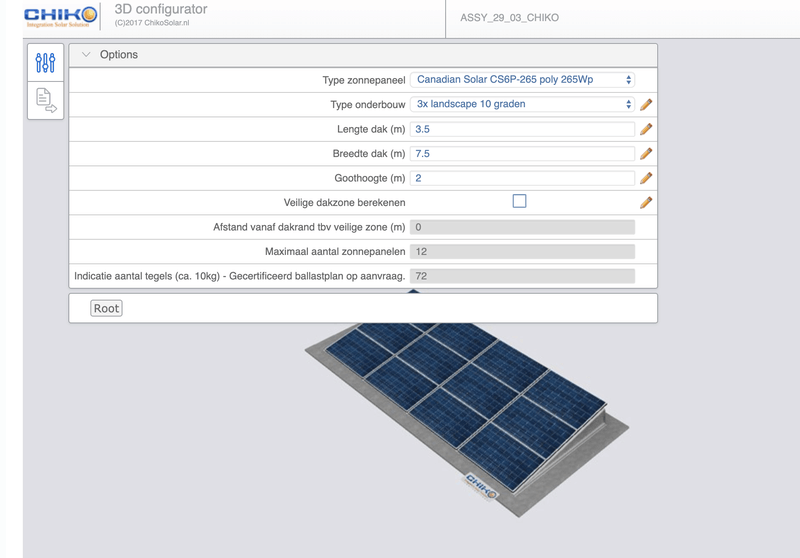Click the CHIKO logo in header
The height and width of the screenshot is (558, 800).
click(x=60, y=16)
